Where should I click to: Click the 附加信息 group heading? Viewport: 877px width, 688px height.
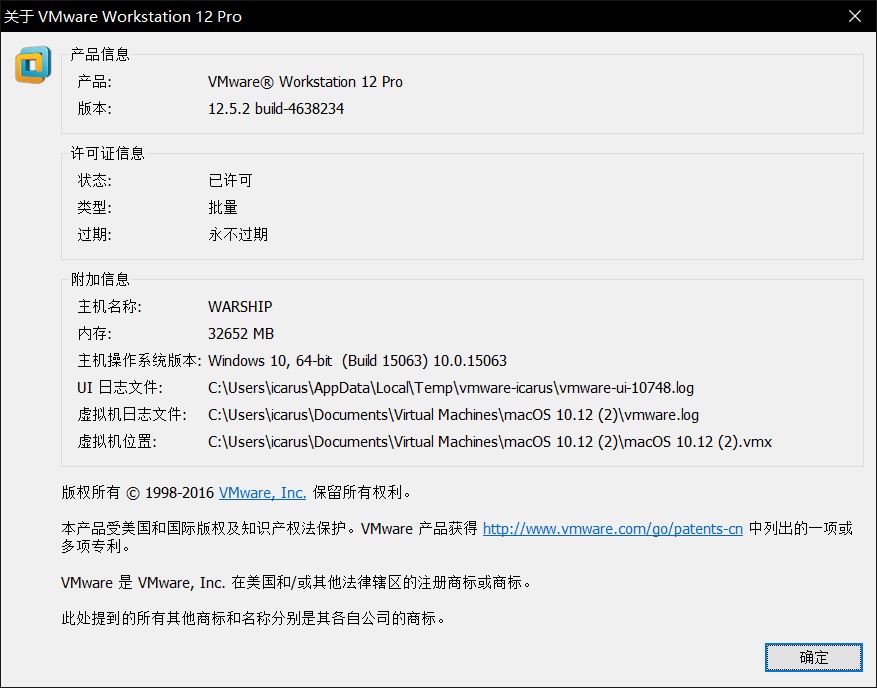(100, 279)
